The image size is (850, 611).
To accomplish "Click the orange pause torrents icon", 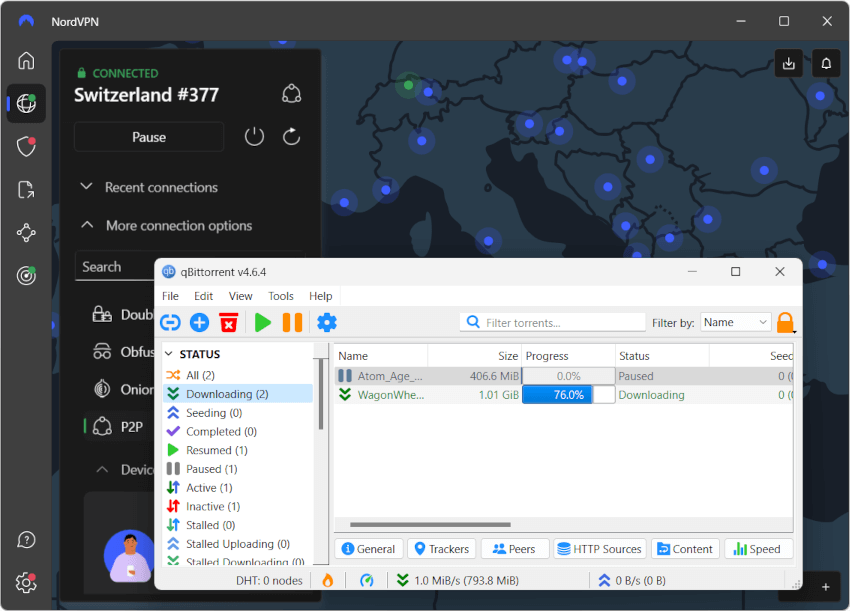I will click(292, 323).
